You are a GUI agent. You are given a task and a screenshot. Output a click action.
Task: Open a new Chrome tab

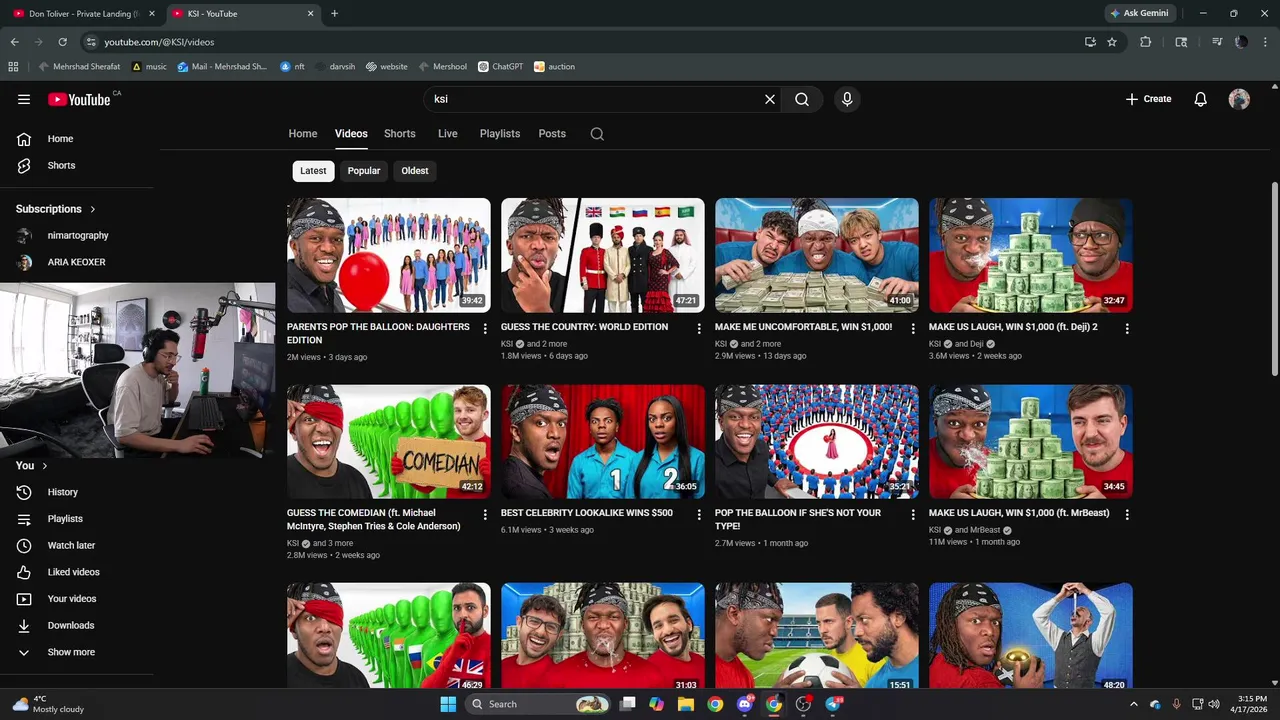(x=334, y=14)
